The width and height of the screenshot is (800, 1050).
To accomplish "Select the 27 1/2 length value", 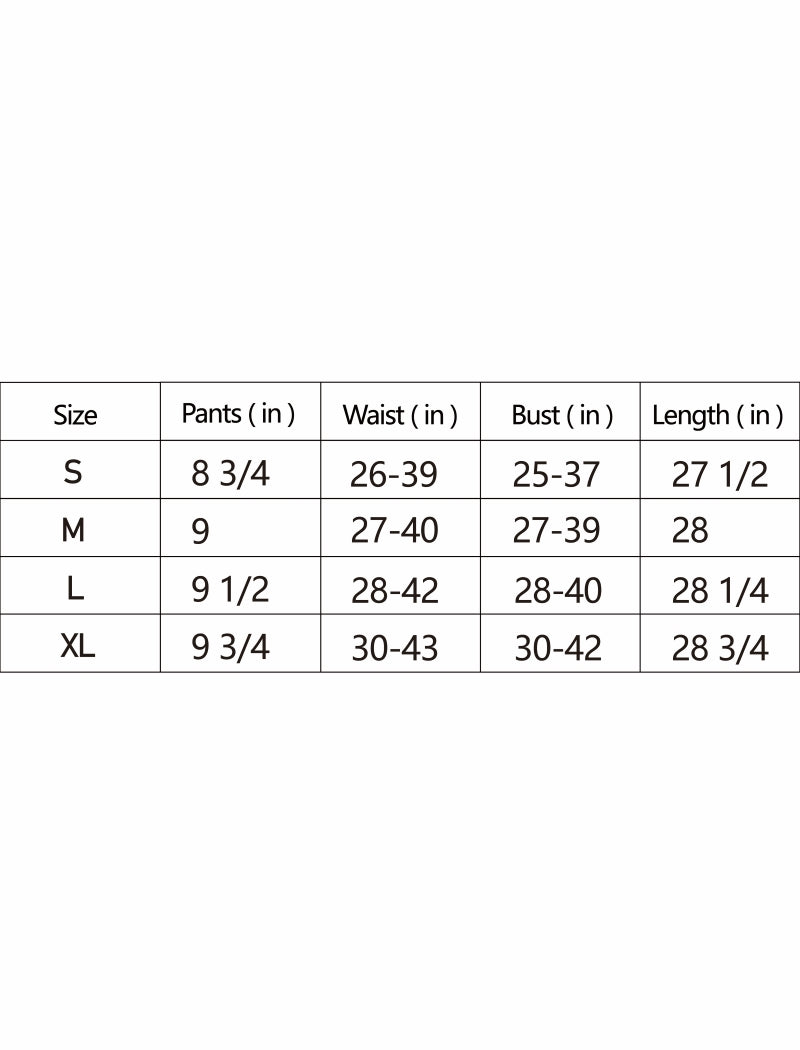I will 719,474.
